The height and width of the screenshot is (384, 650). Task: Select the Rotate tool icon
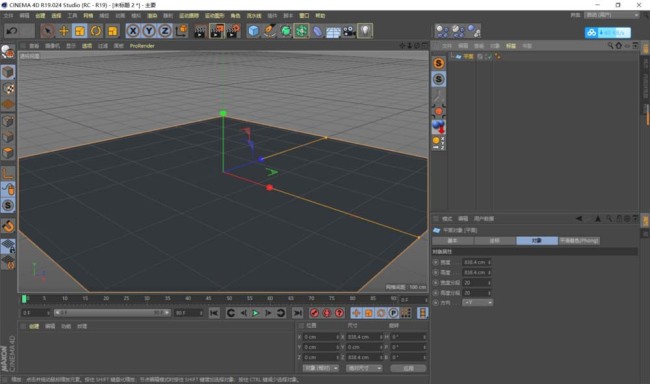pos(96,31)
